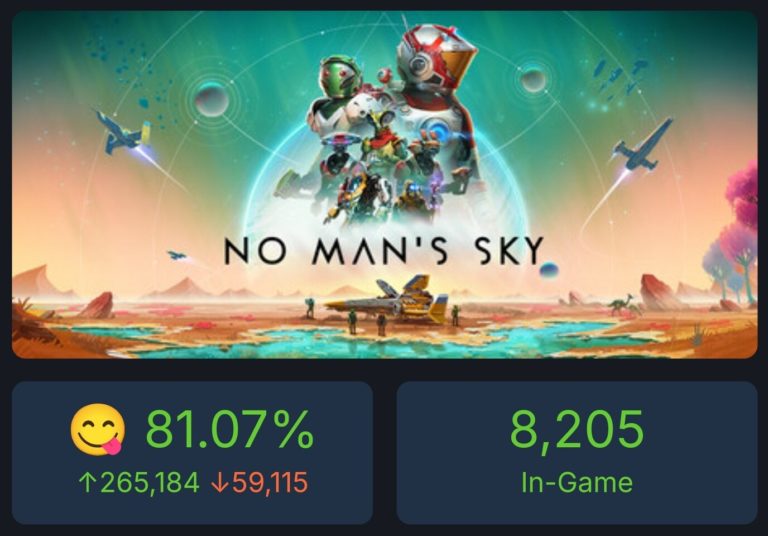Click the yummy face emoji icon

98,430
